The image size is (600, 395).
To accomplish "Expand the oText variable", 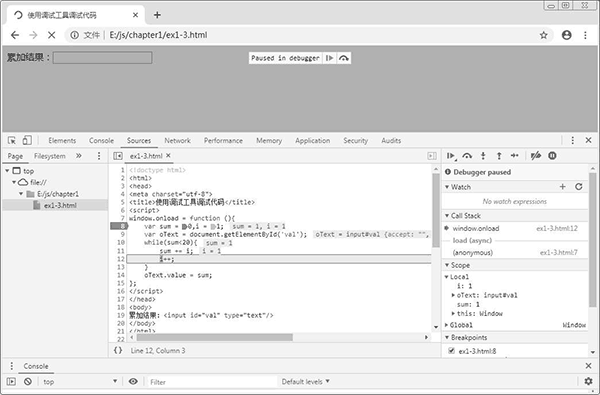I will 453,295.
